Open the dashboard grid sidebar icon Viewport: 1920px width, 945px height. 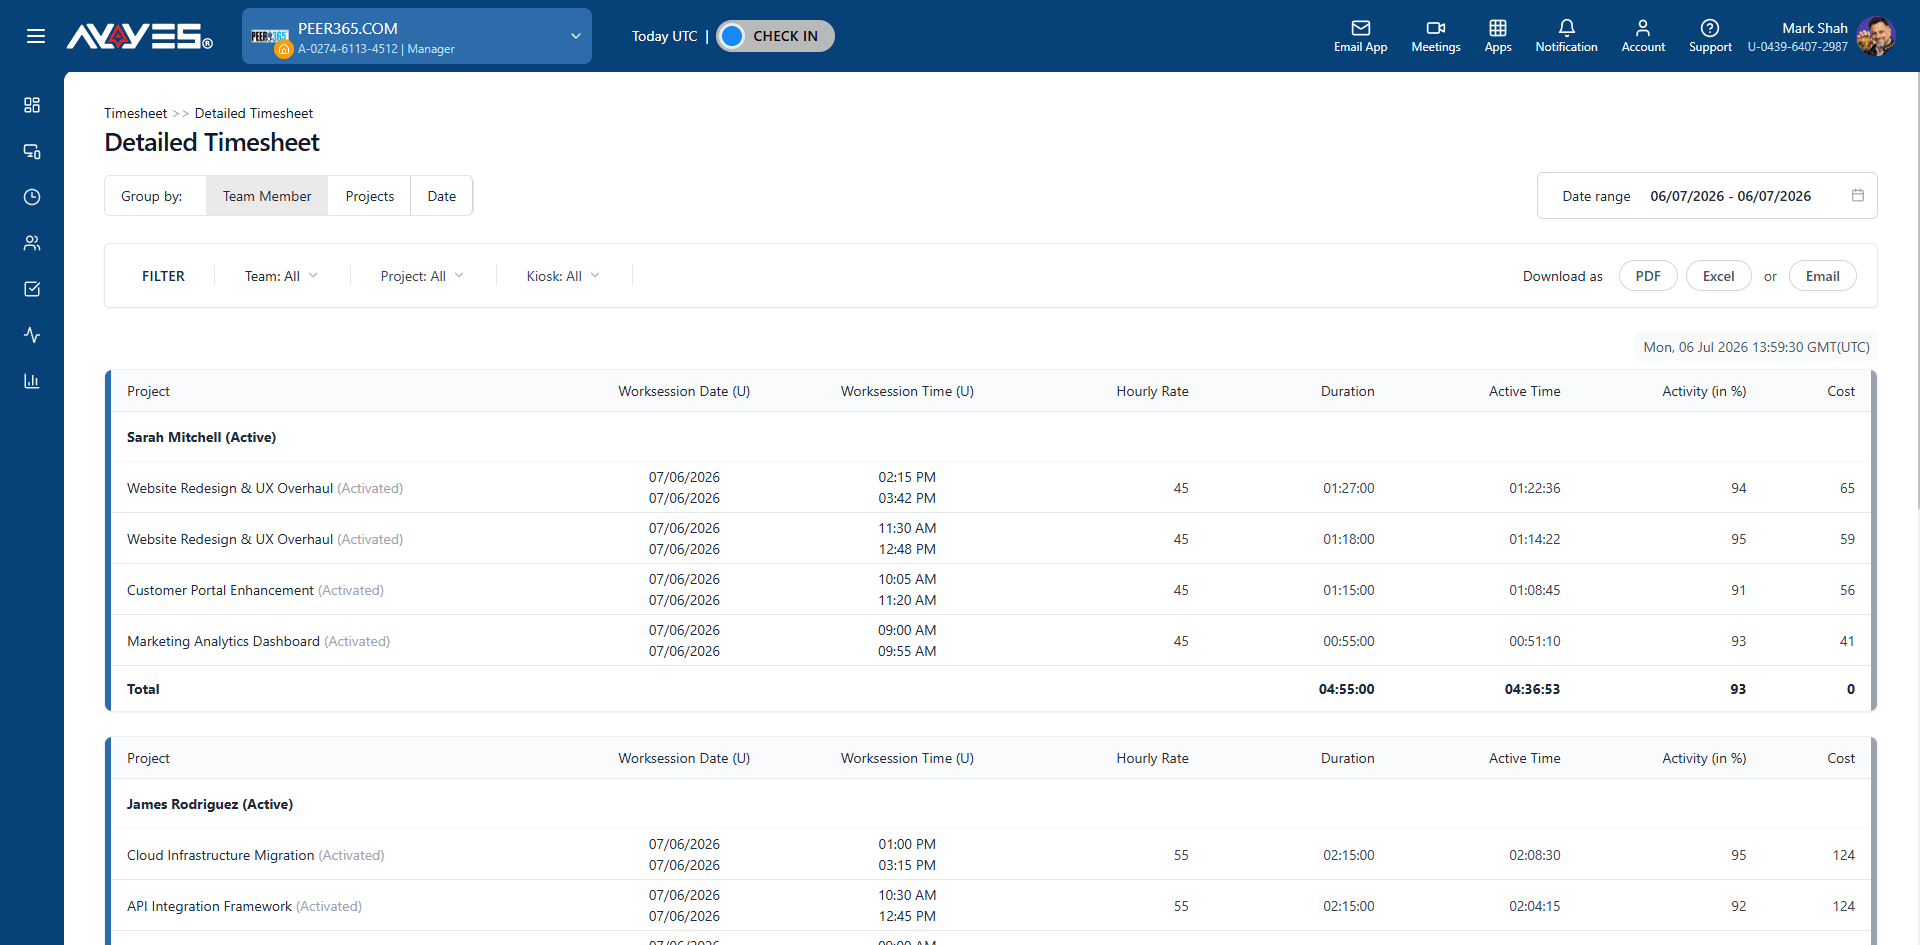click(32, 105)
